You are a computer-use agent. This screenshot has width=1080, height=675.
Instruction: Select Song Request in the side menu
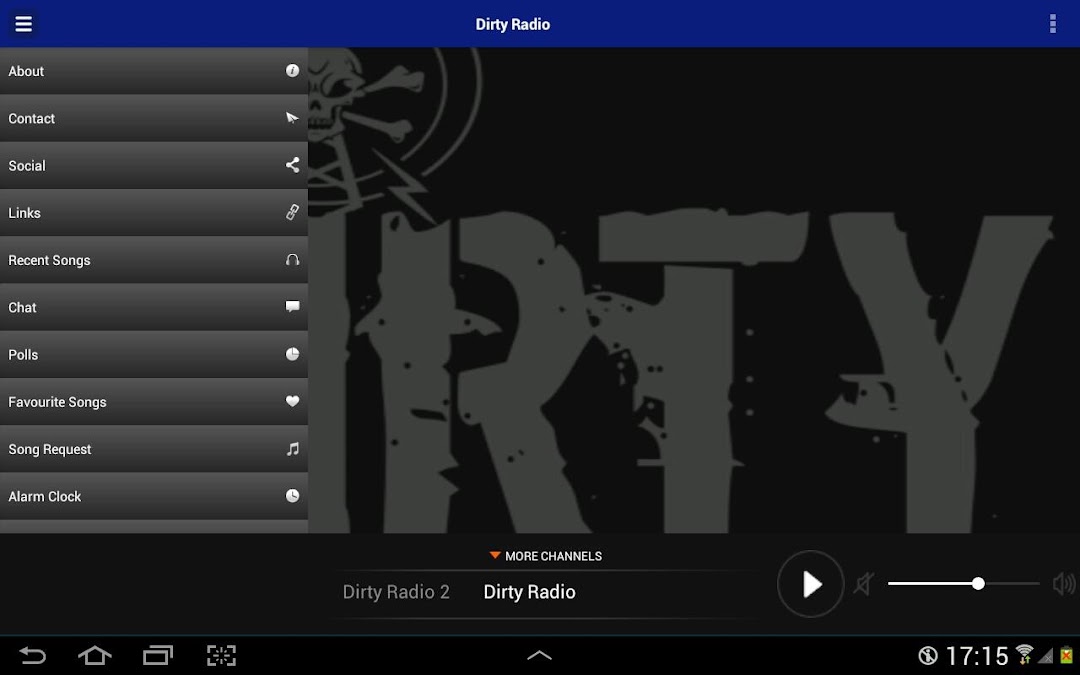coord(154,449)
